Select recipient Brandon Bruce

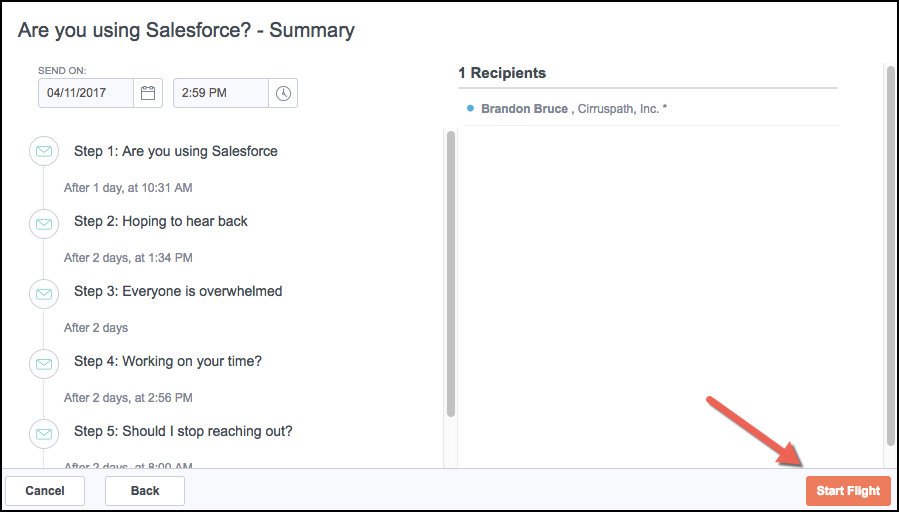click(524, 109)
